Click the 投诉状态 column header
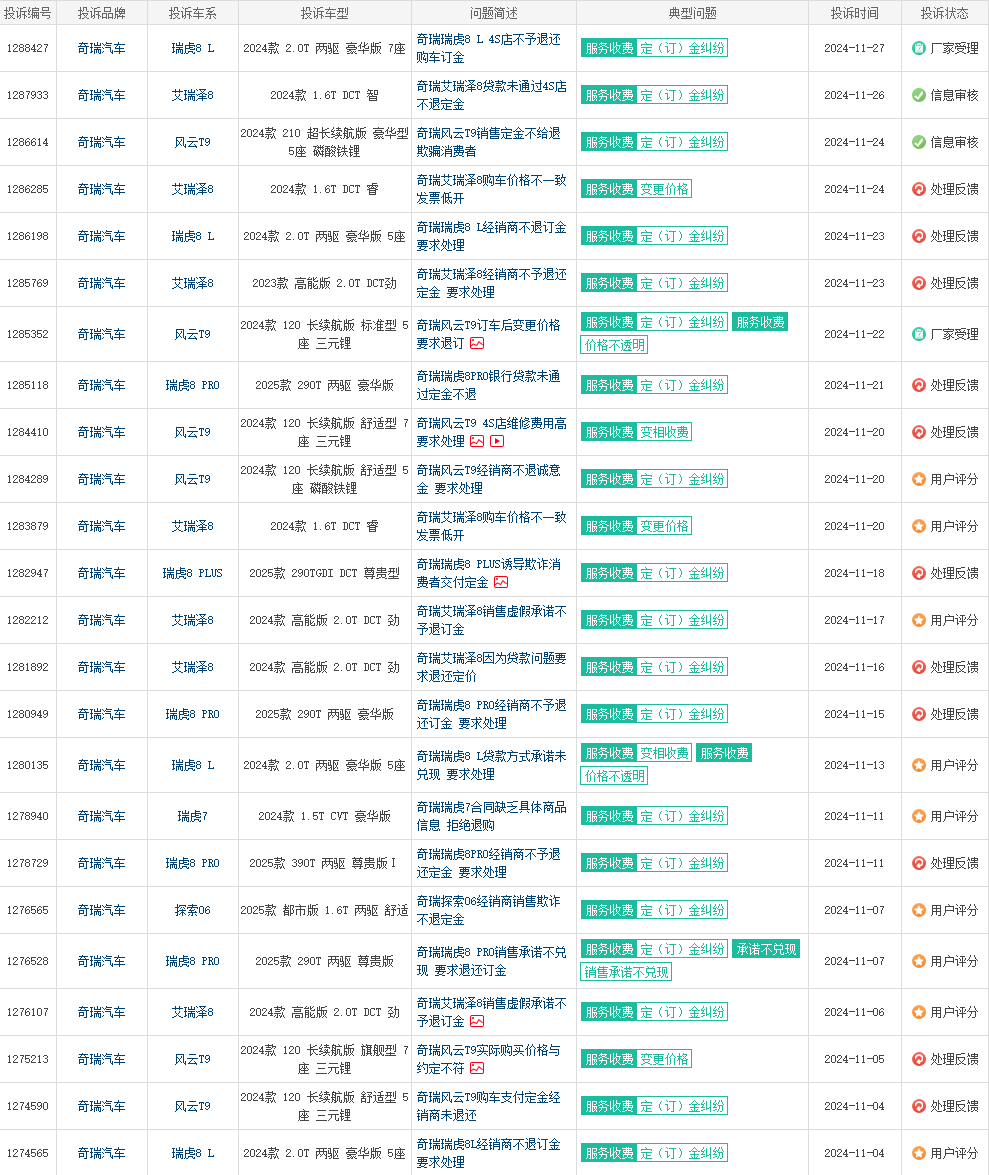The height and width of the screenshot is (1175, 989). tap(945, 13)
